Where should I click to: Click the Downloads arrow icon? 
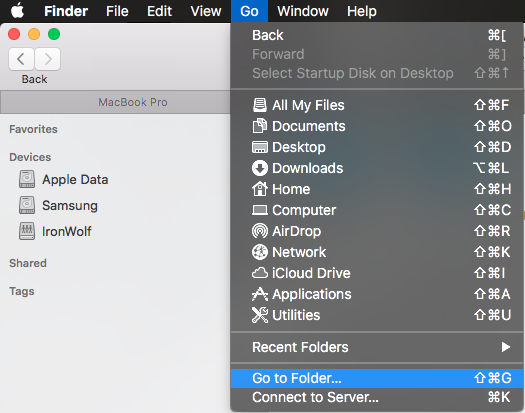tap(259, 168)
